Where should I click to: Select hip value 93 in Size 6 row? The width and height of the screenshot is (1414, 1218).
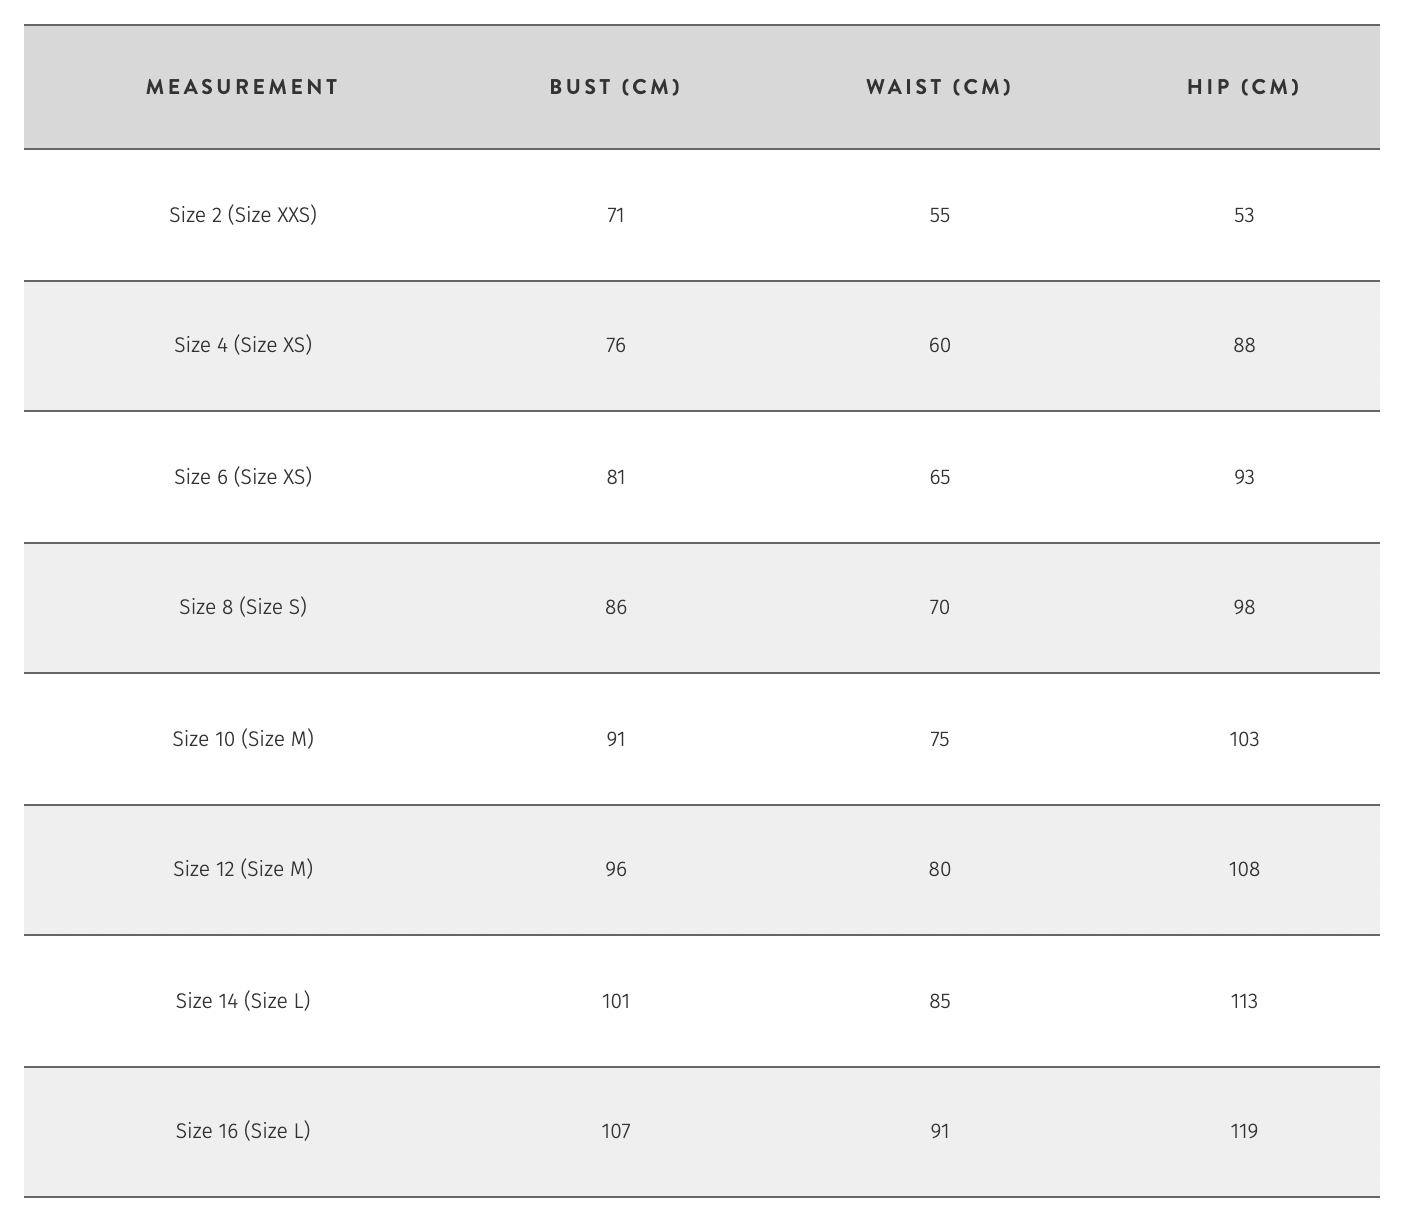click(1244, 477)
